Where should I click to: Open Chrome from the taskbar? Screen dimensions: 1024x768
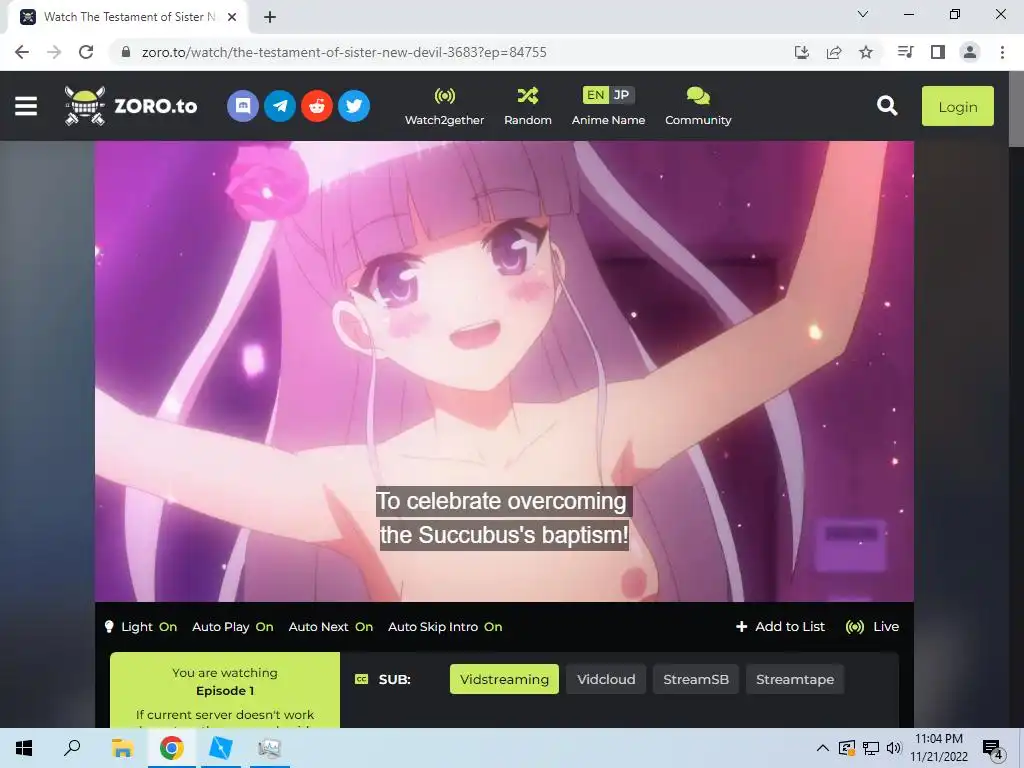pyautogui.click(x=171, y=748)
